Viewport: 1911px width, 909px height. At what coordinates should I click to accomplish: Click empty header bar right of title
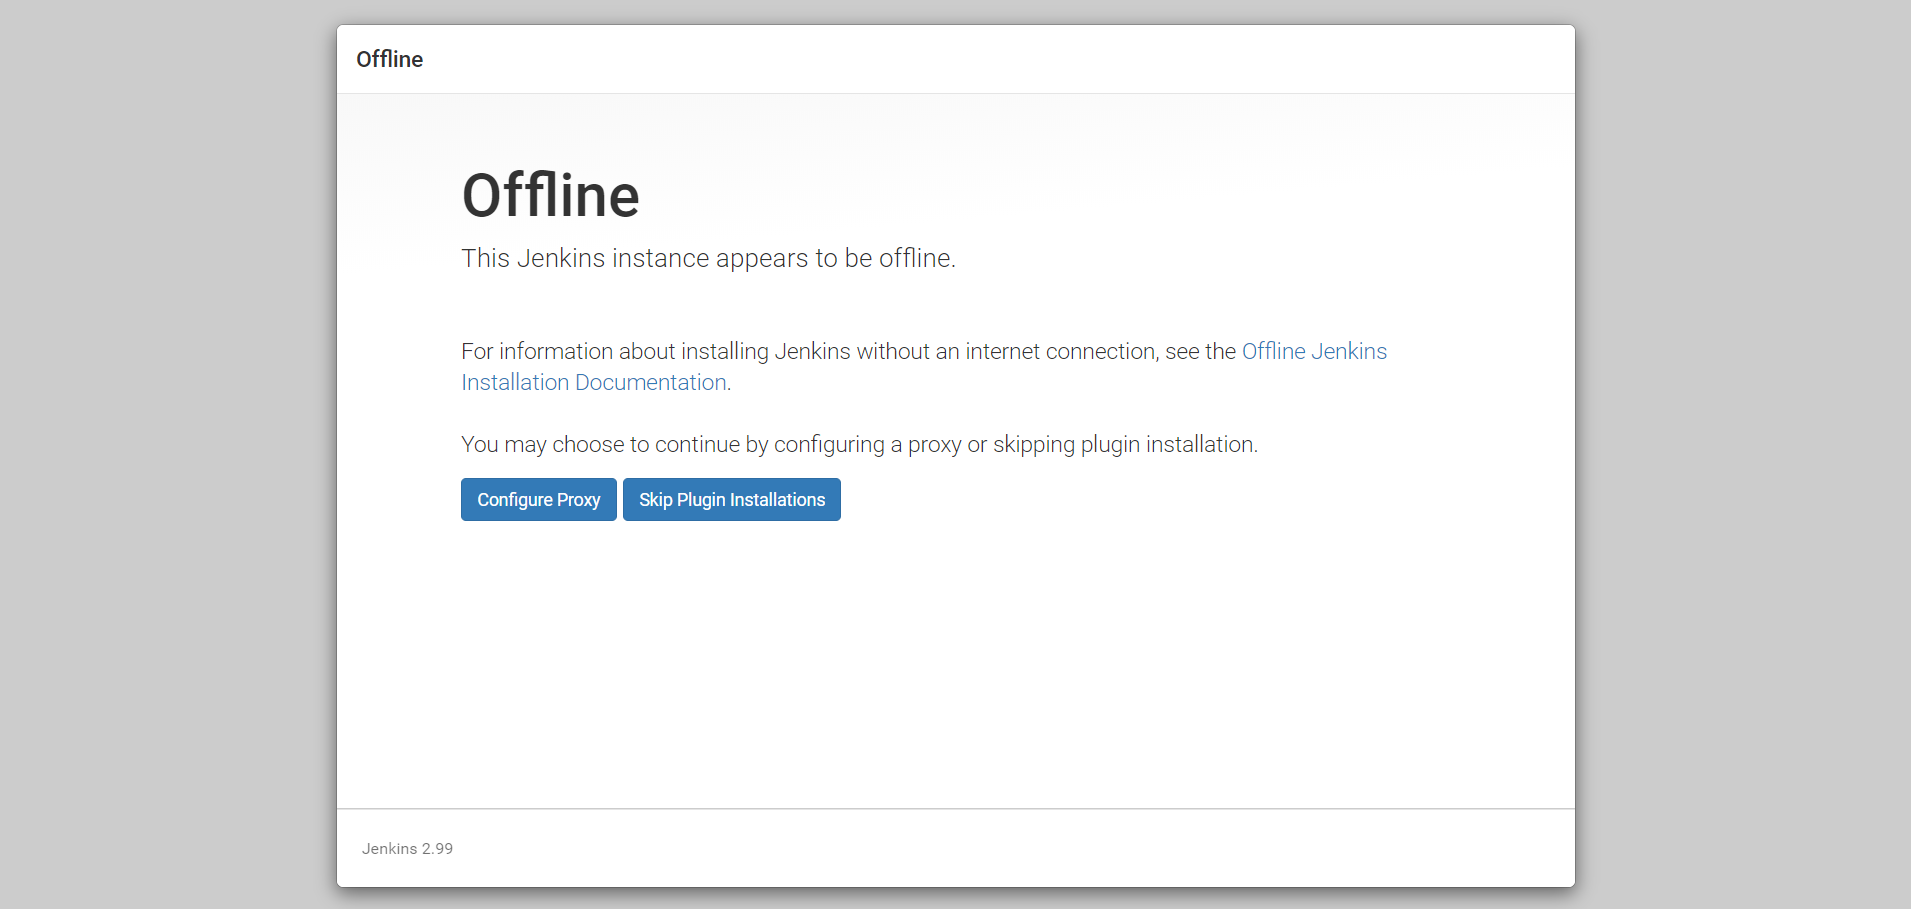point(1000,60)
